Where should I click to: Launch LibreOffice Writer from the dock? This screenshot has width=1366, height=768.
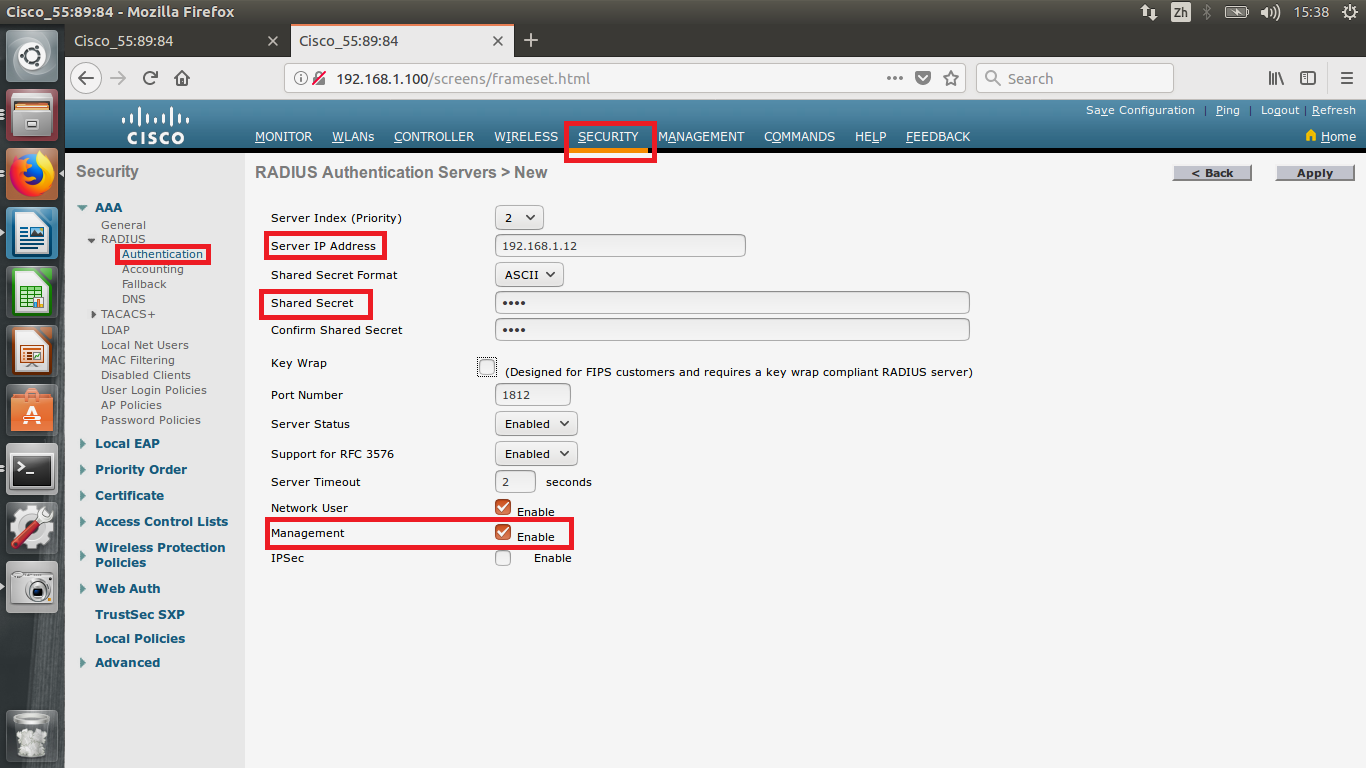32,233
